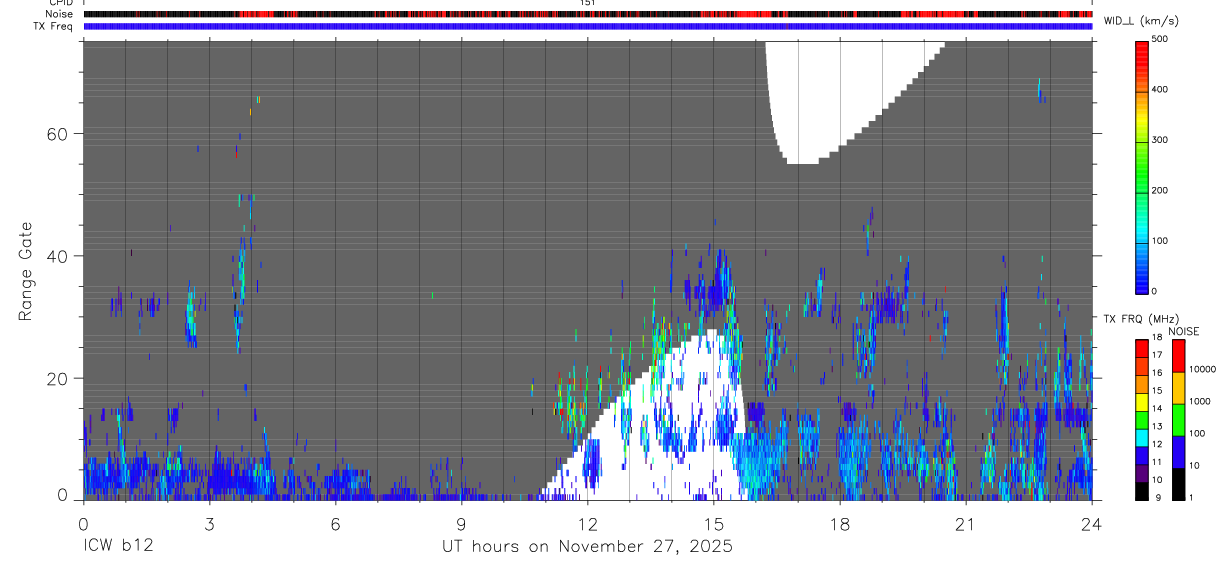Click the TX frequency legend label '18'
This screenshot has height=567, width=1228.
pos(1157,338)
